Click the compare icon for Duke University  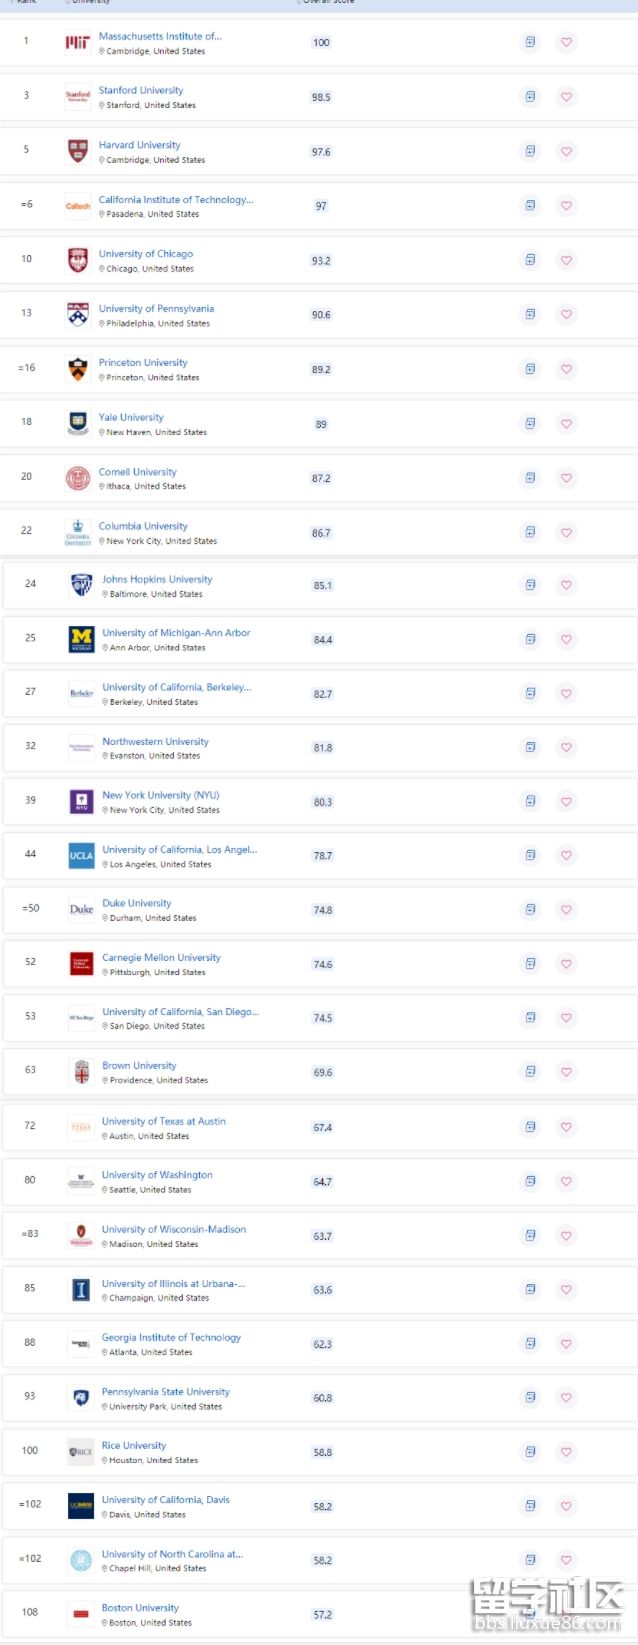pos(530,909)
